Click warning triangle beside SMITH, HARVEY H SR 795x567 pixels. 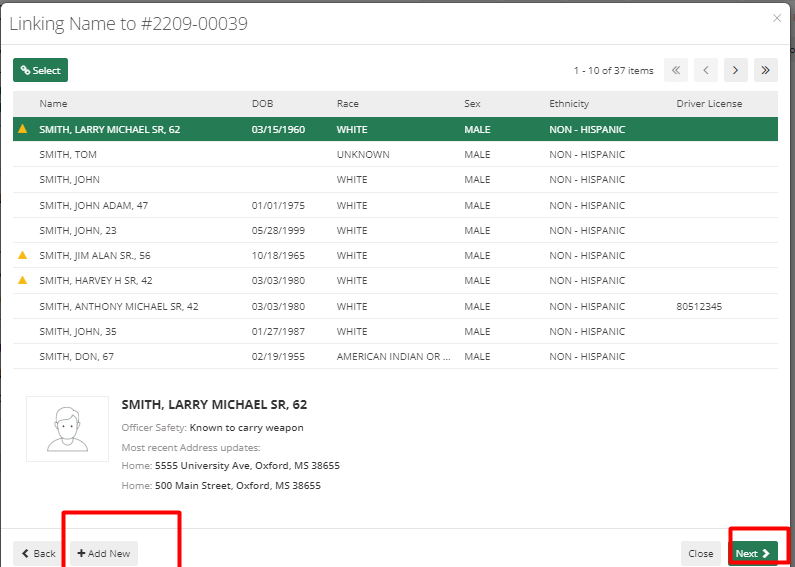click(22, 280)
